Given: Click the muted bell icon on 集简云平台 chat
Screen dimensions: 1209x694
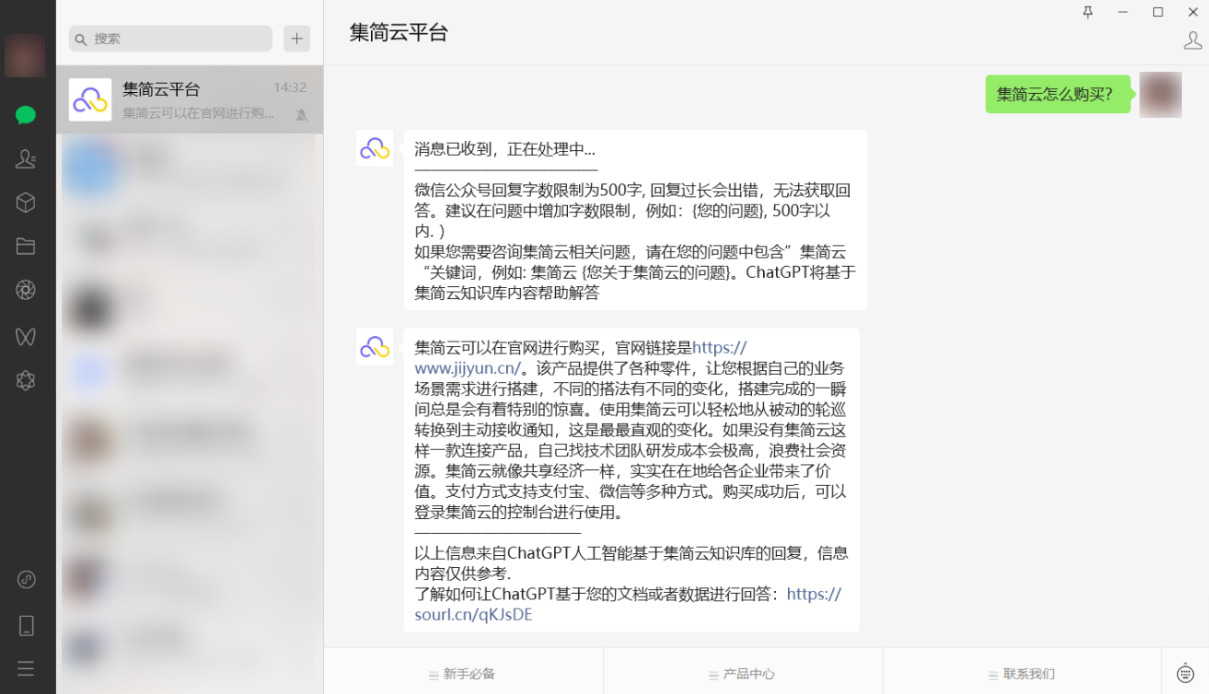Looking at the screenshot, I should coord(301,115).
